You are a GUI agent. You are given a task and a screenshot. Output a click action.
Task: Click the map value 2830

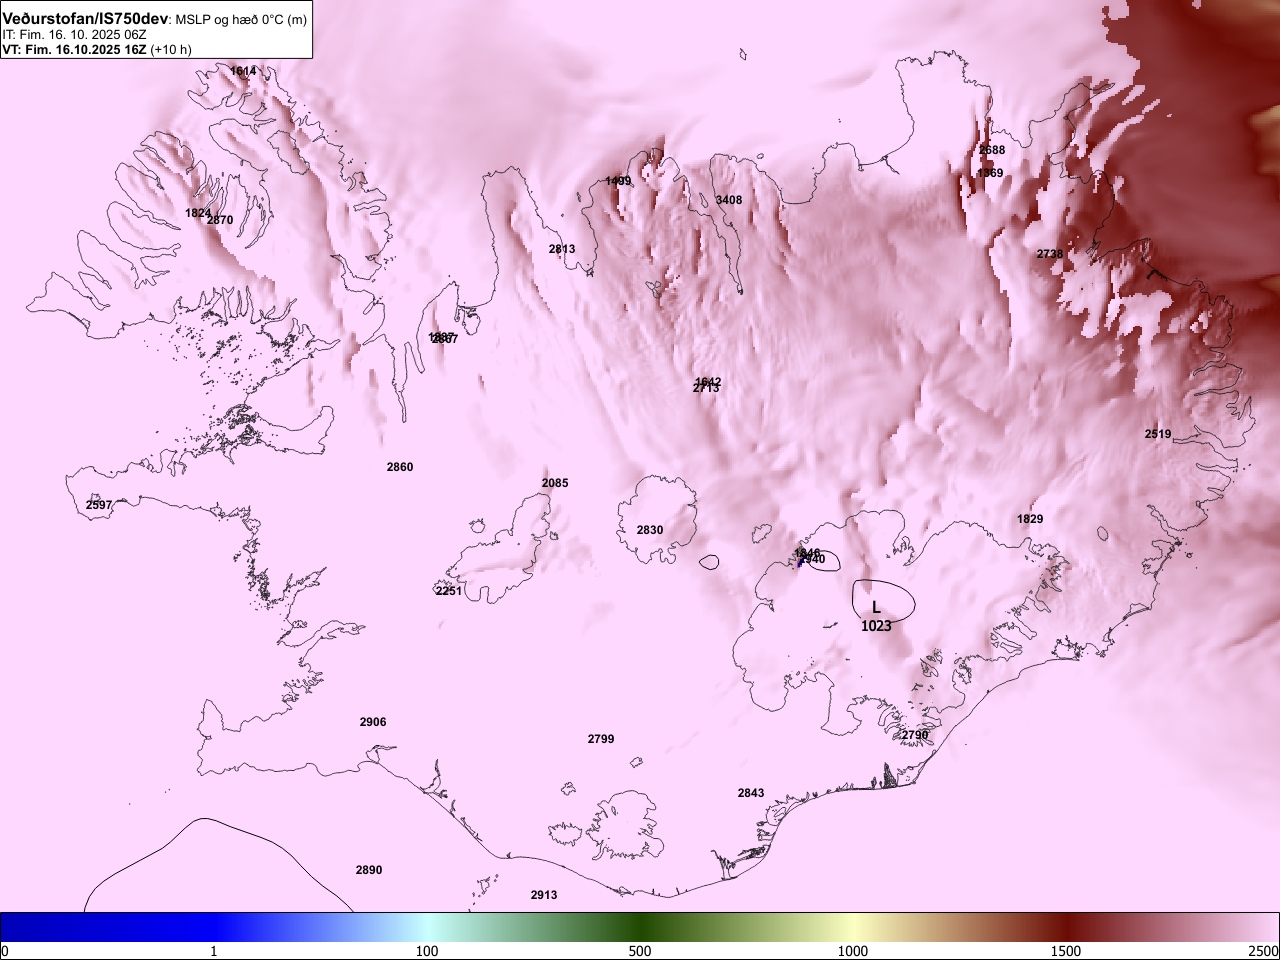tap(650, 530)
